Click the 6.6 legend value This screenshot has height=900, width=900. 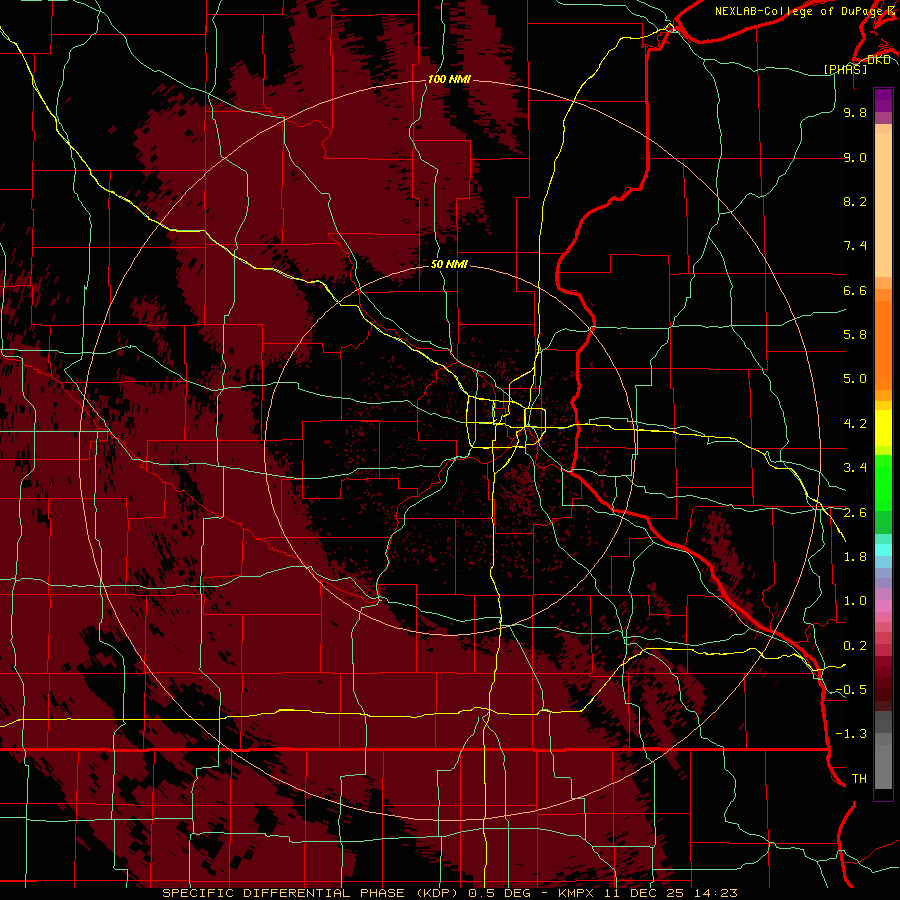pyautogui.click(x=855, y=290)
